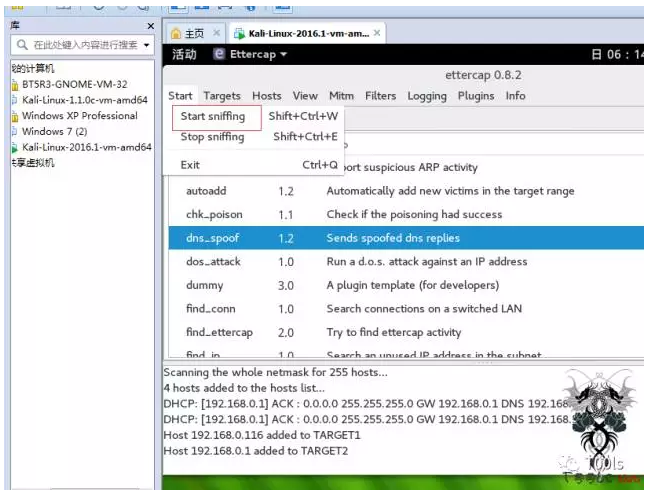Open the Hosts menu
Screen dimensions: 648x491
[267, 96]
